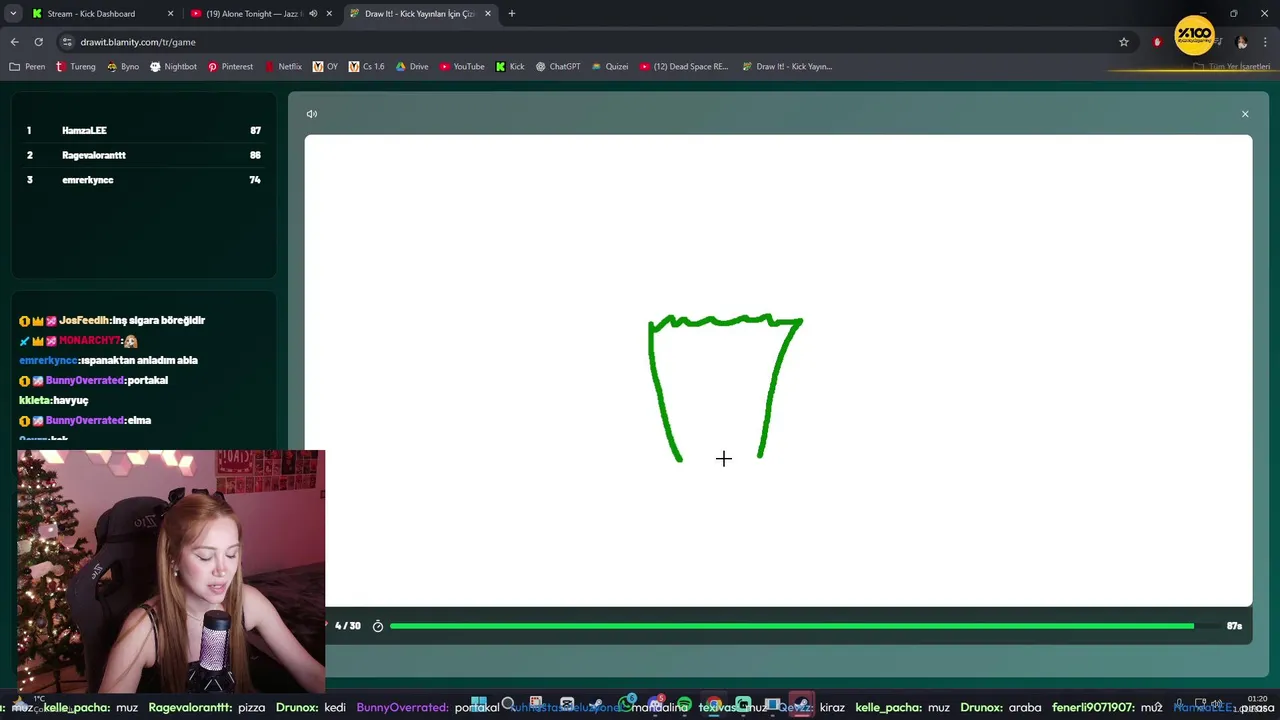The height and width of the screenshot is (720, 1280).
Task: Open the ChatGPT bookmark
Action: coord(558,67)
